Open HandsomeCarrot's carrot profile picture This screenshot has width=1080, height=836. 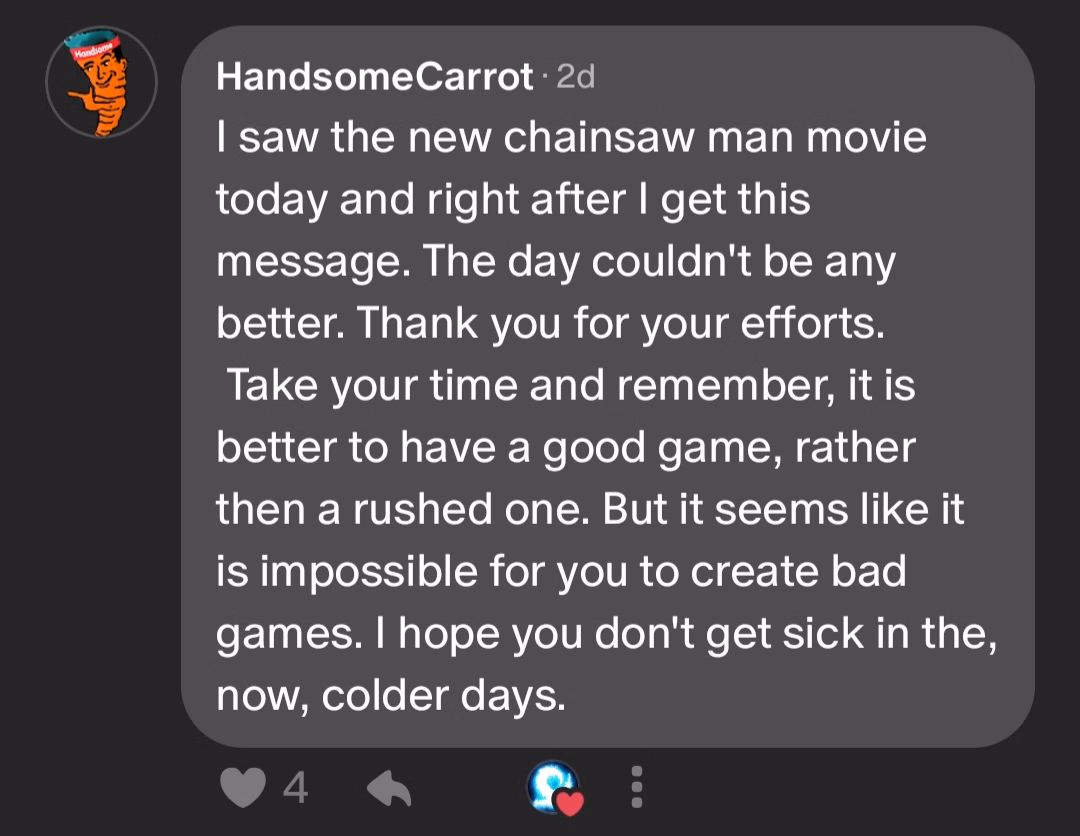(102, 82)
